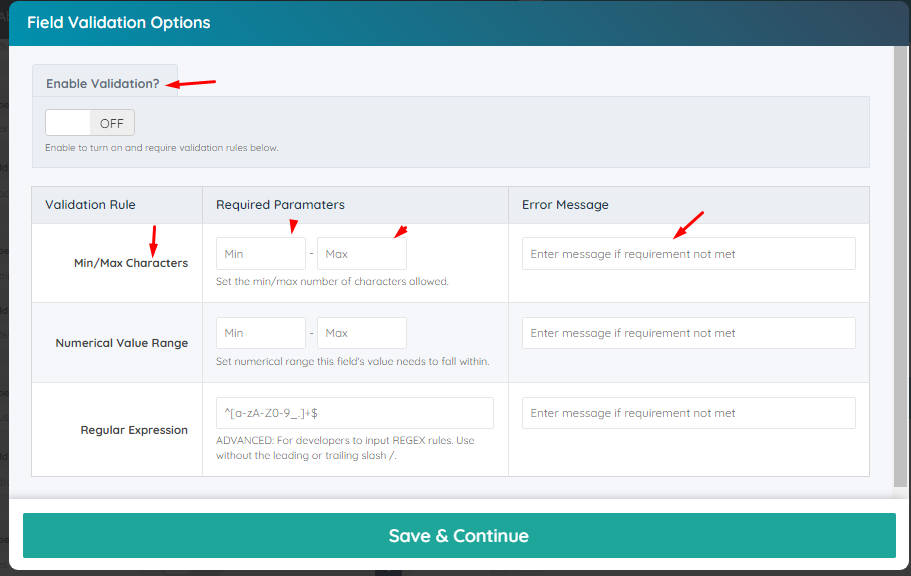Screen dimensions: 911x576
Task: Toggle the Enable Validation OFF switch
Action: [89, 123]
